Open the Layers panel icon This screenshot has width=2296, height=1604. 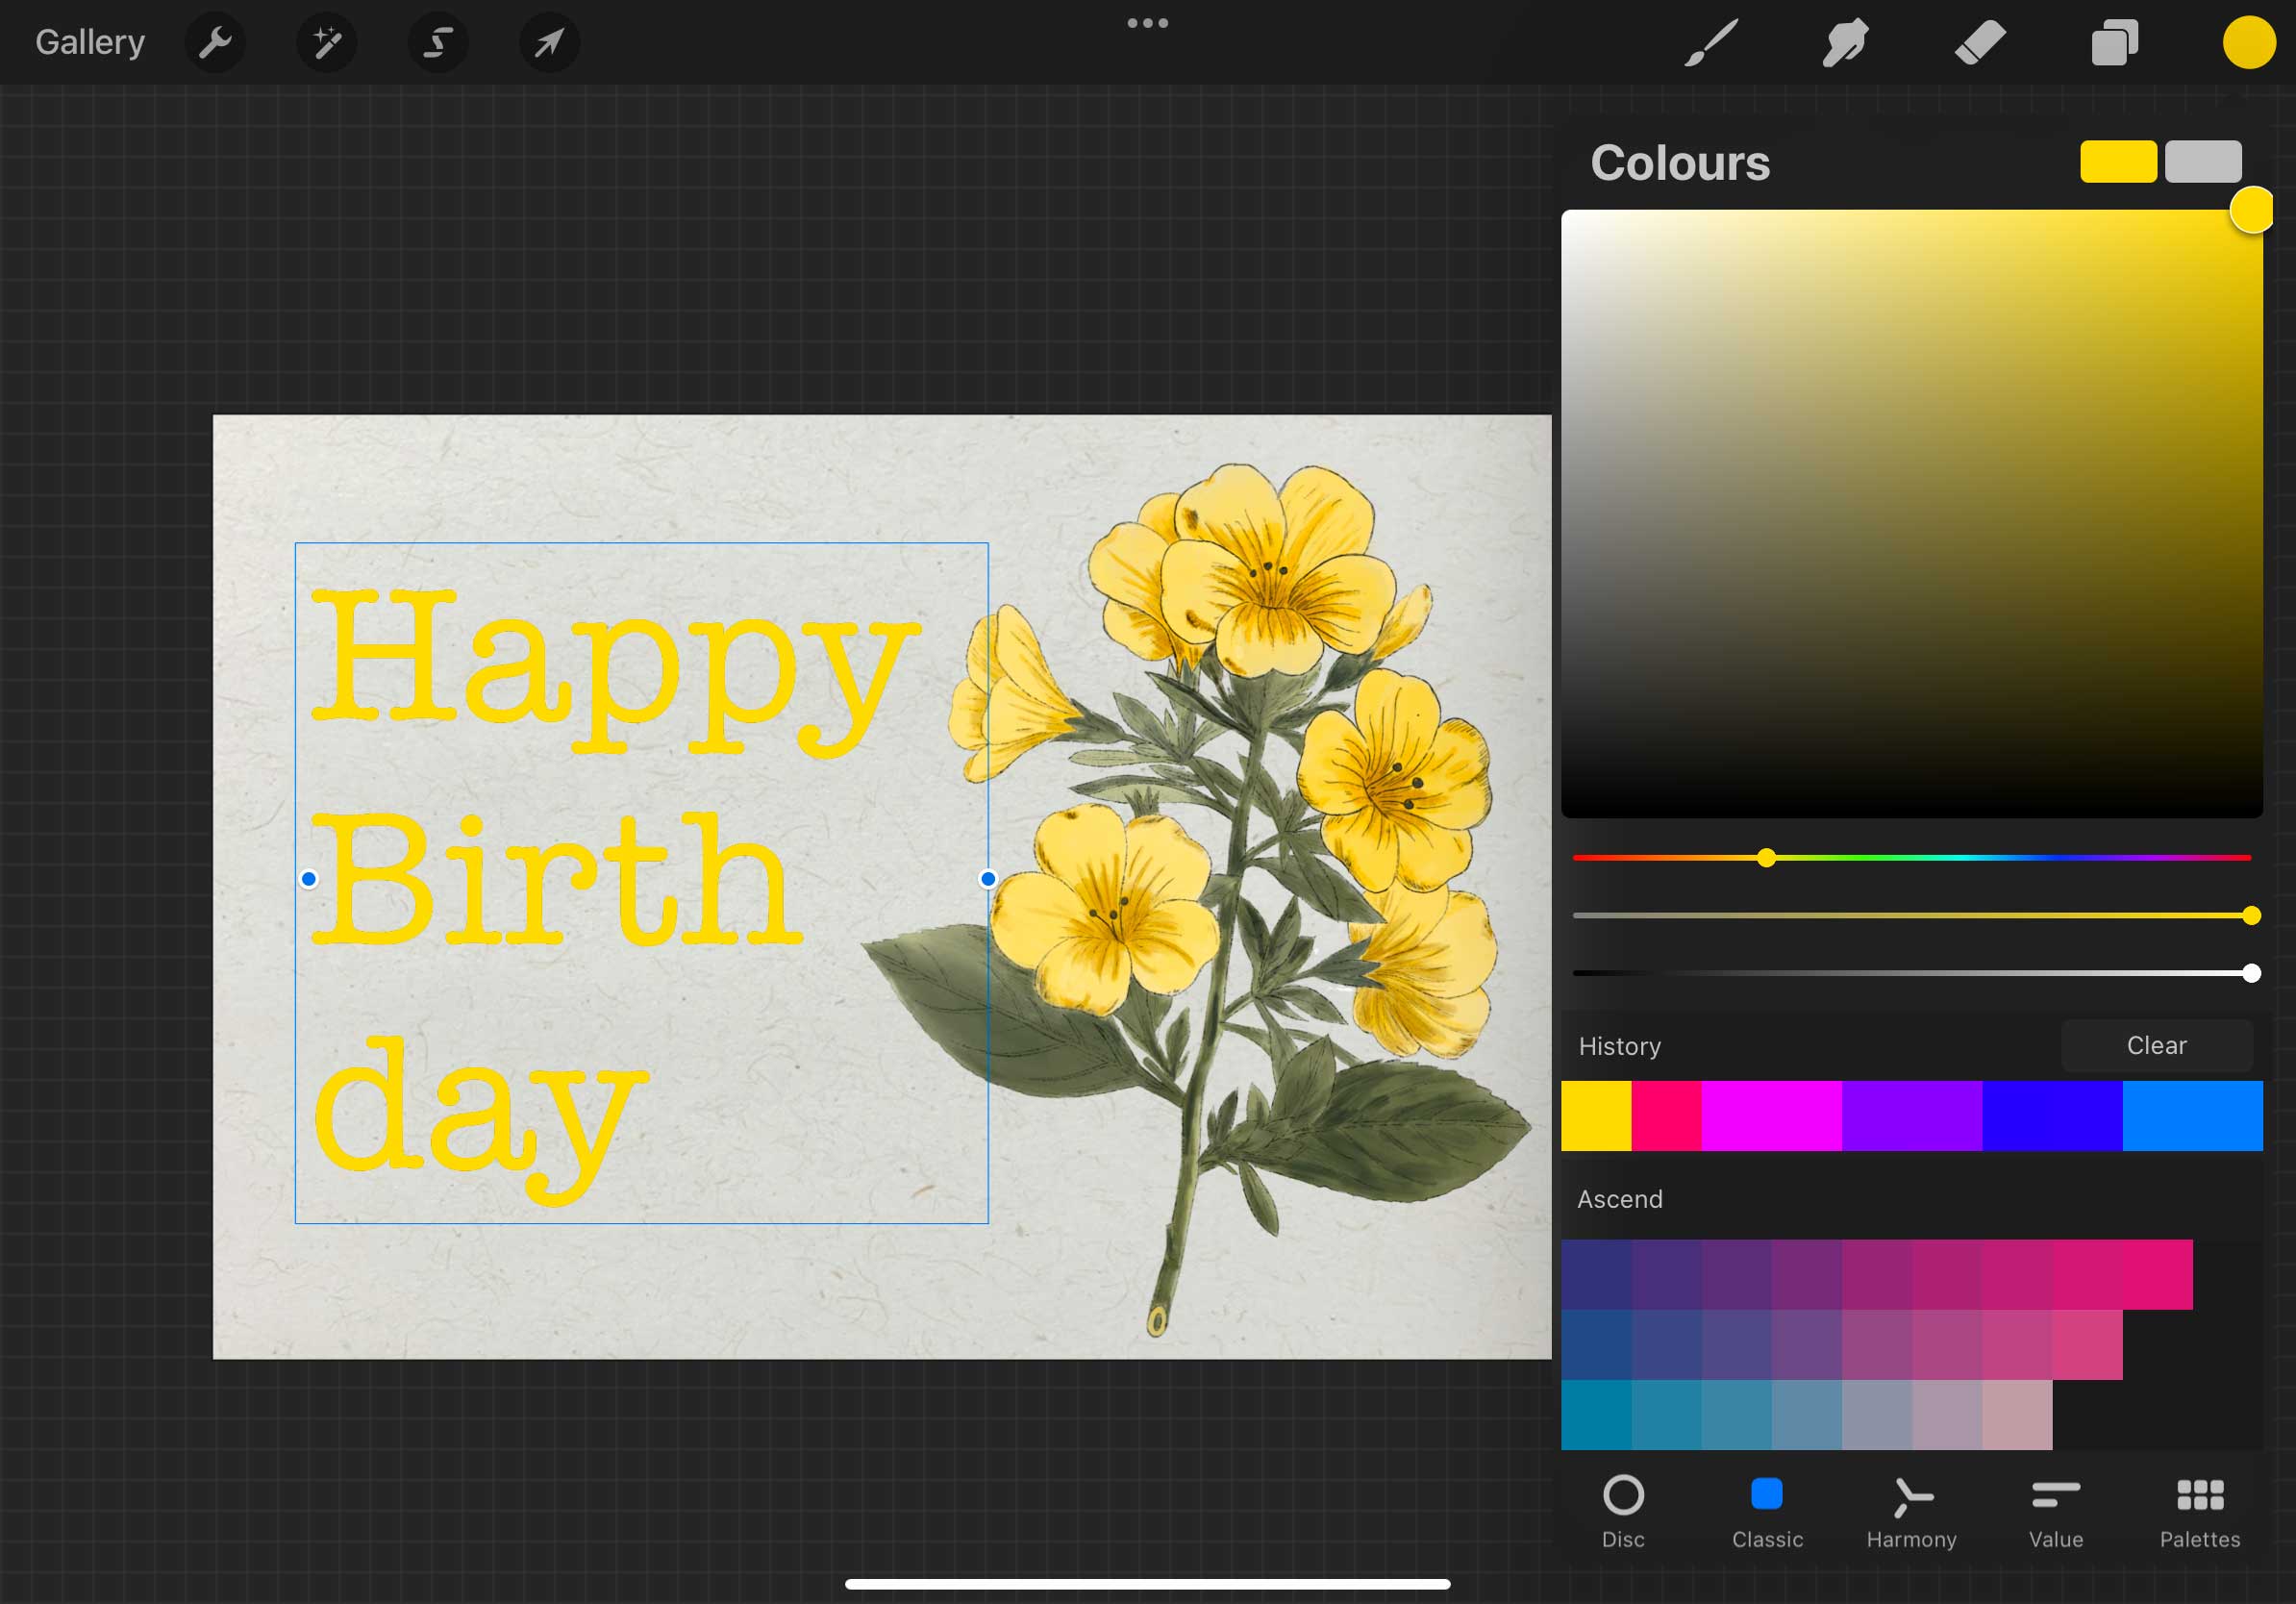(x=2114, y=43)
